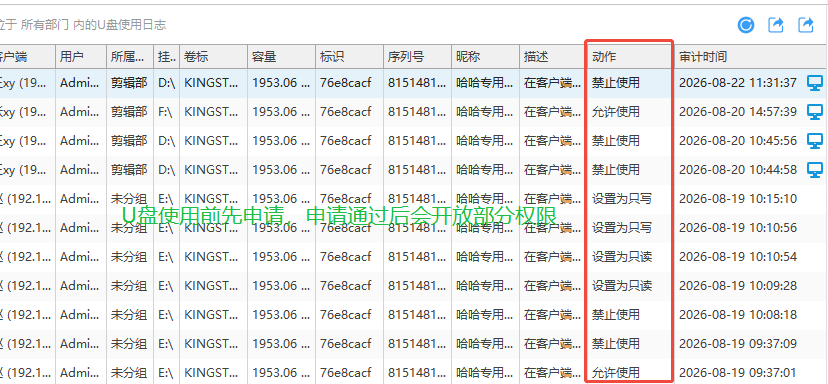Select the timestamp 2026-08-19 10:09:28

[738, 286]
